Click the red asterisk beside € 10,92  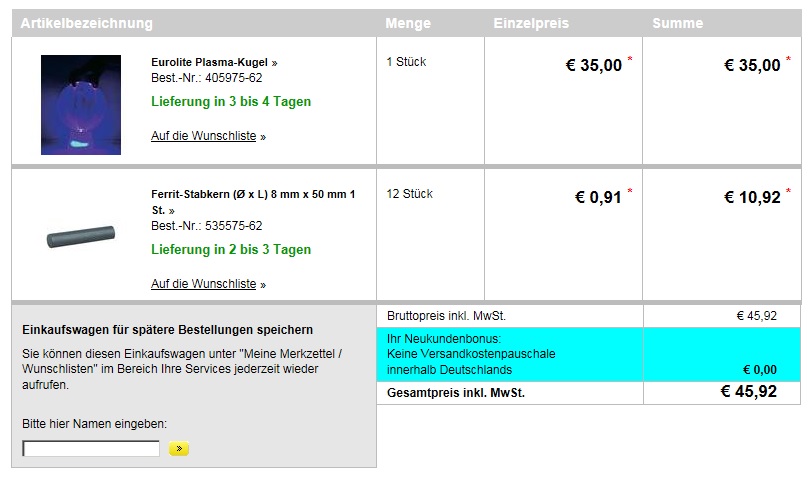click(788, 190)
